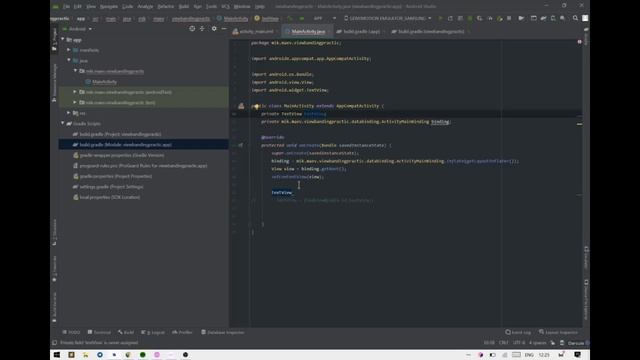Open Layout Inspector from bottom bar
The width and height of the screenshot is (640, 360).
[558, 332]
